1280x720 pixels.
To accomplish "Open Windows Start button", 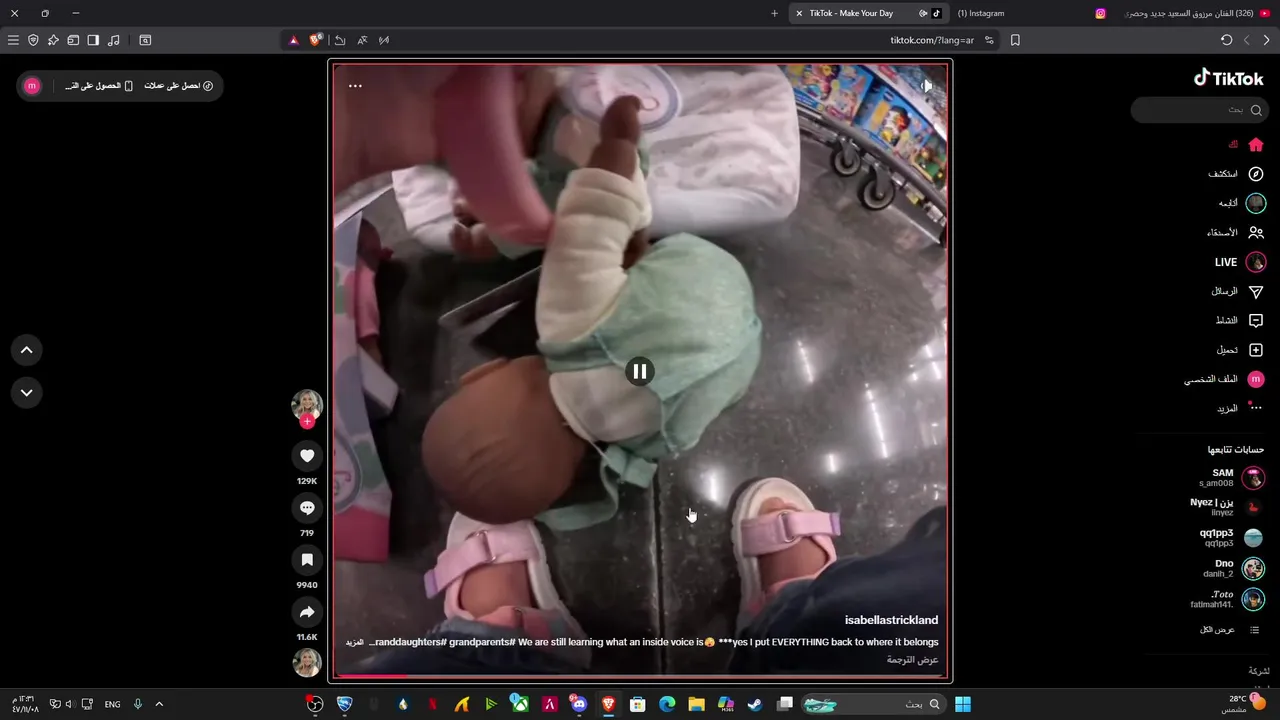I will (x=963, y=704).
